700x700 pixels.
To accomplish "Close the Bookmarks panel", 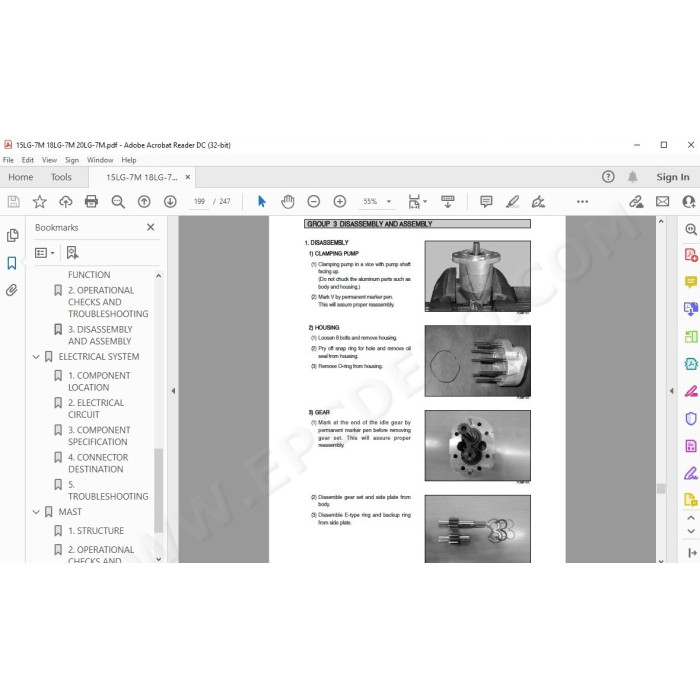I will coord(151,227).
